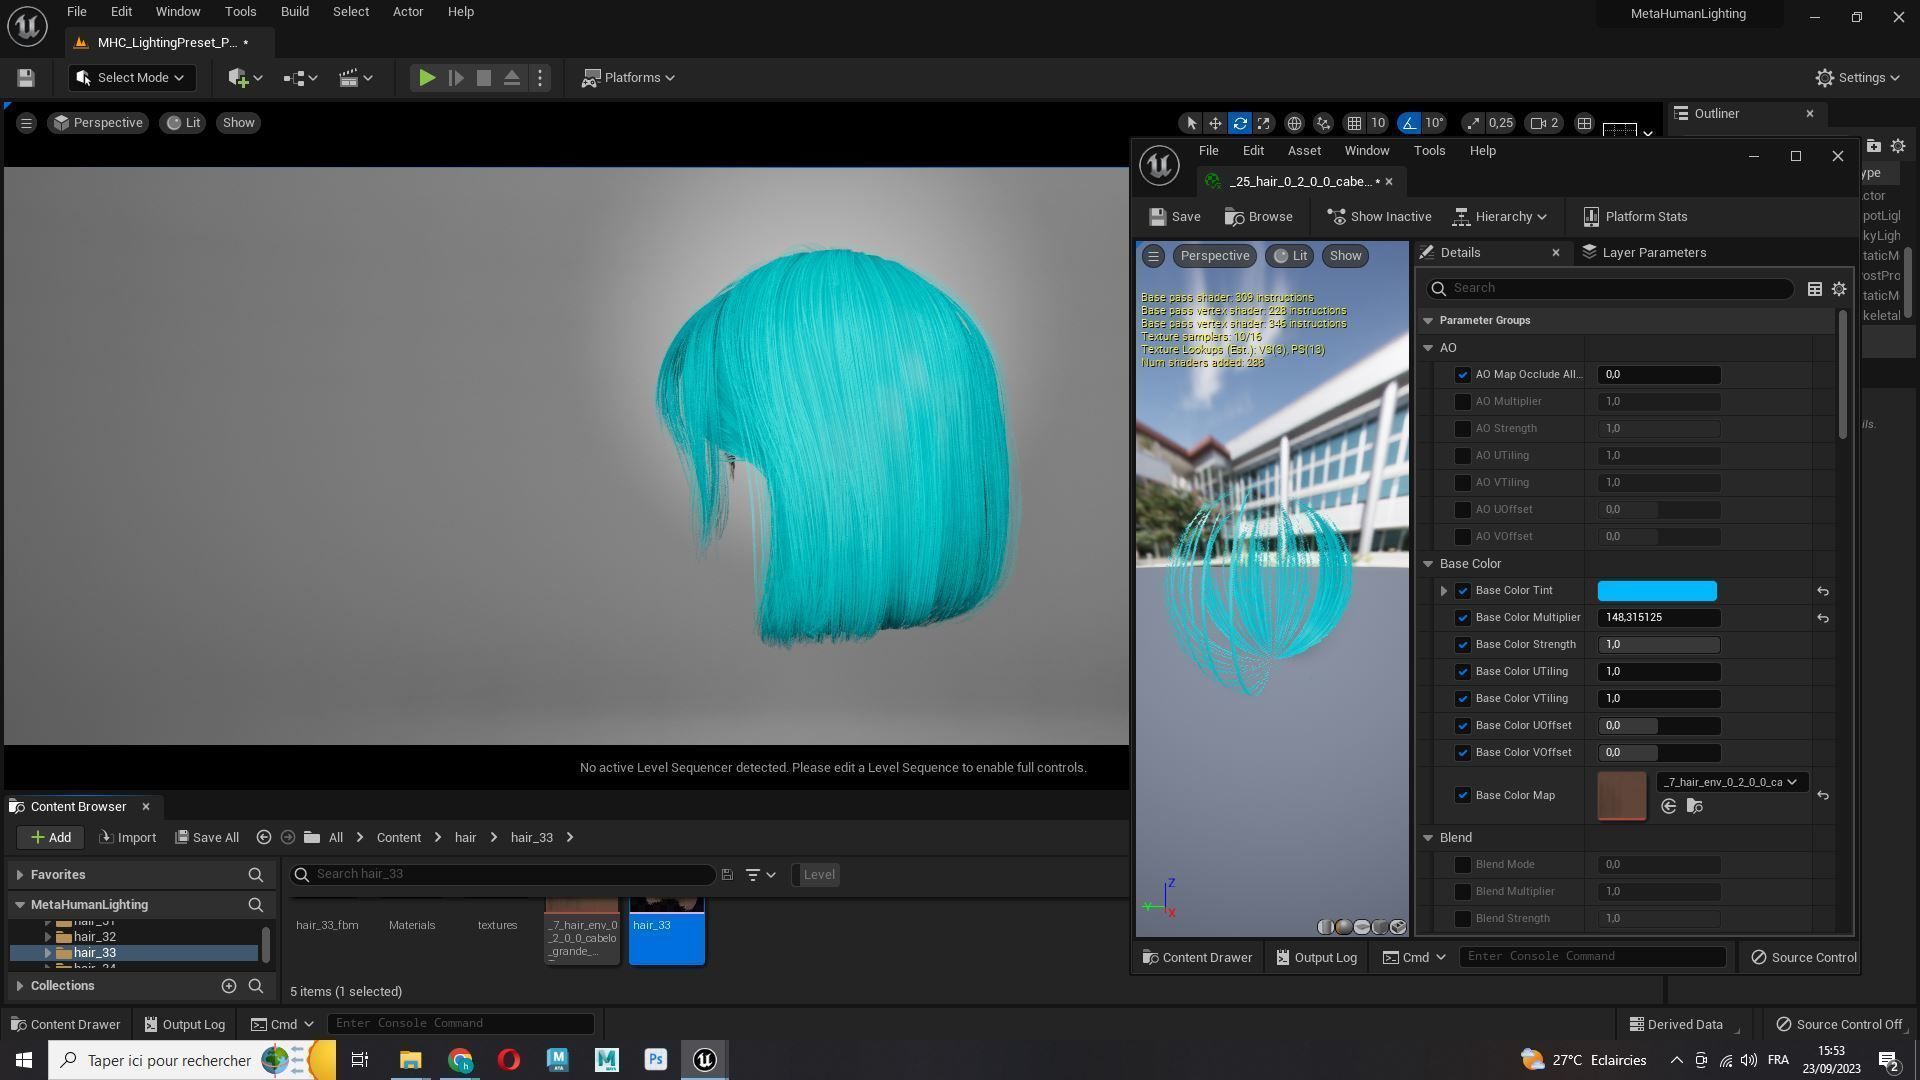The width and height of the screenshot is (1920, 1080).
Task: Open the Base Color Map texture dropdown
Action: coord(1732,783)
